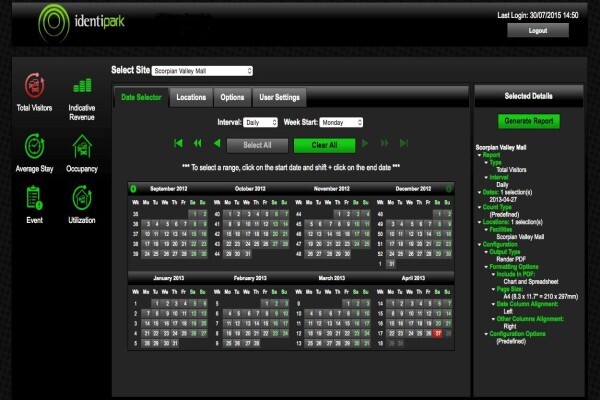600x400 pixels.
Task: Click the Last Login timestamp text
Action: (x=538, y=15)
